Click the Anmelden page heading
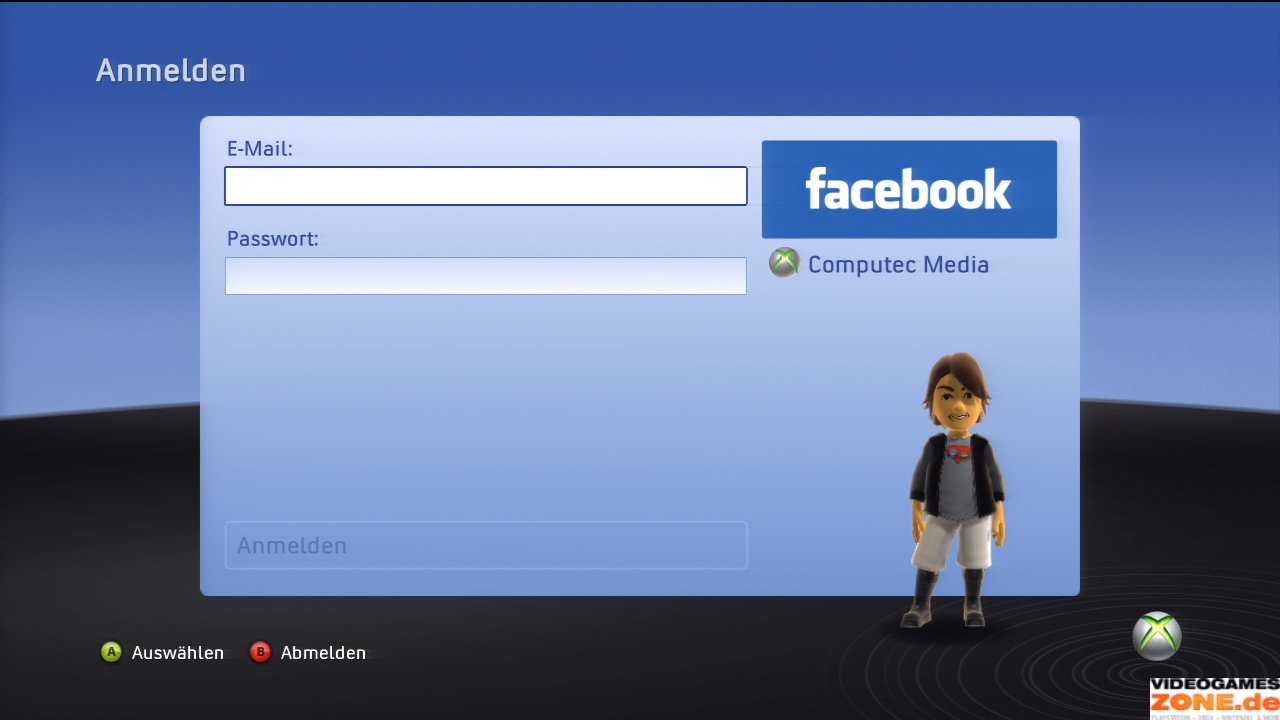Viewport: 1280px width, 720px height. pyautogui.click(x=171, y=71)
